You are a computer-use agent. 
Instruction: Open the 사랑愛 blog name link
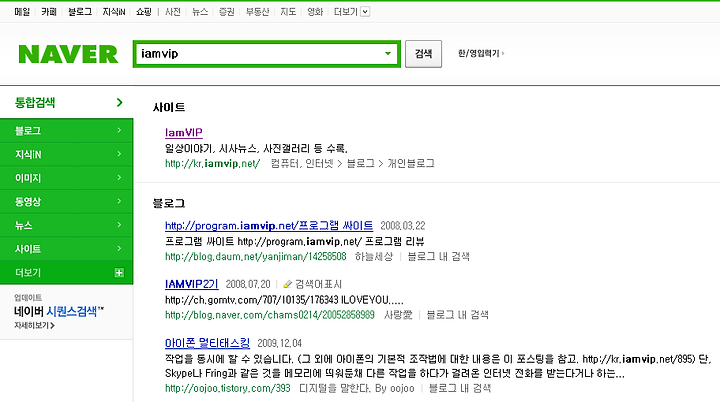(x=398, y=315)
